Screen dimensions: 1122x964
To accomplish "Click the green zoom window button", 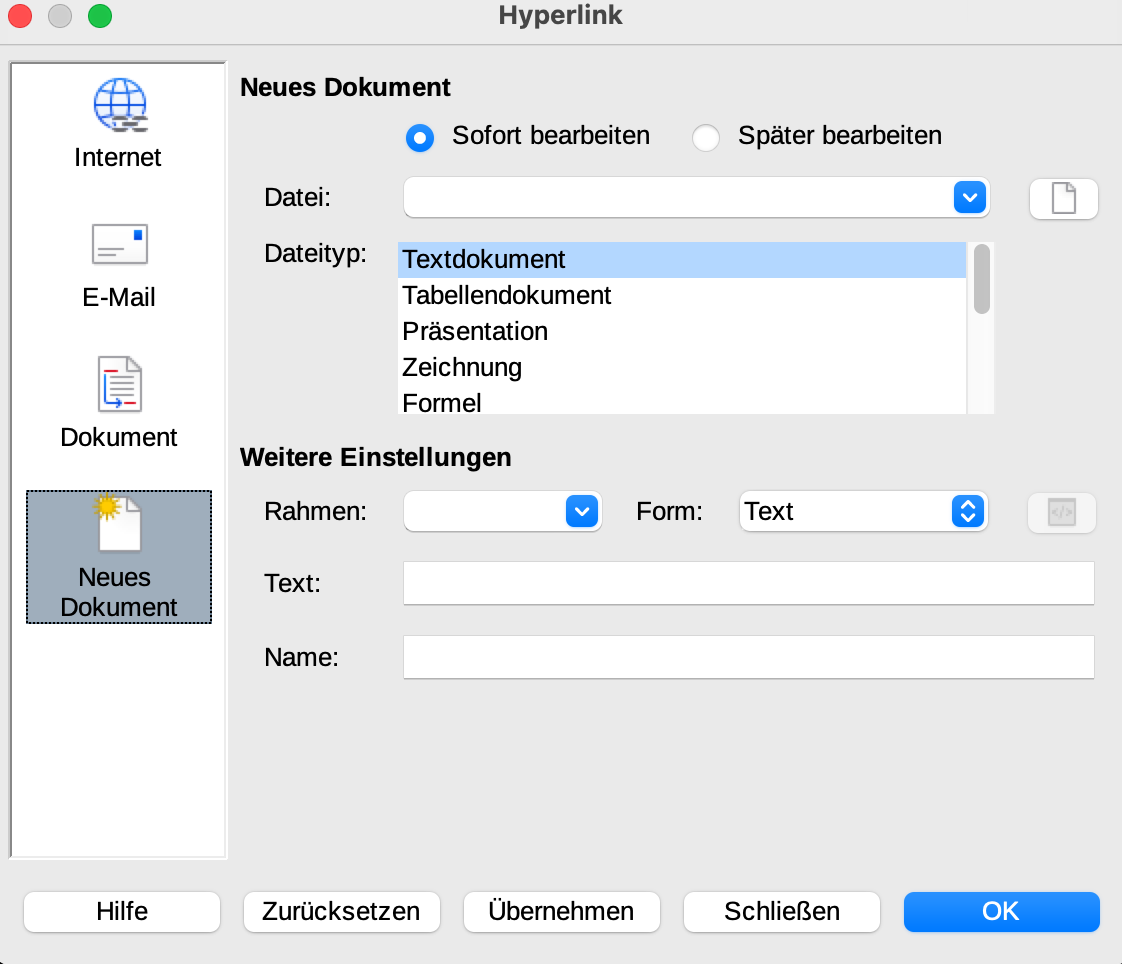I will pos(100,16).
